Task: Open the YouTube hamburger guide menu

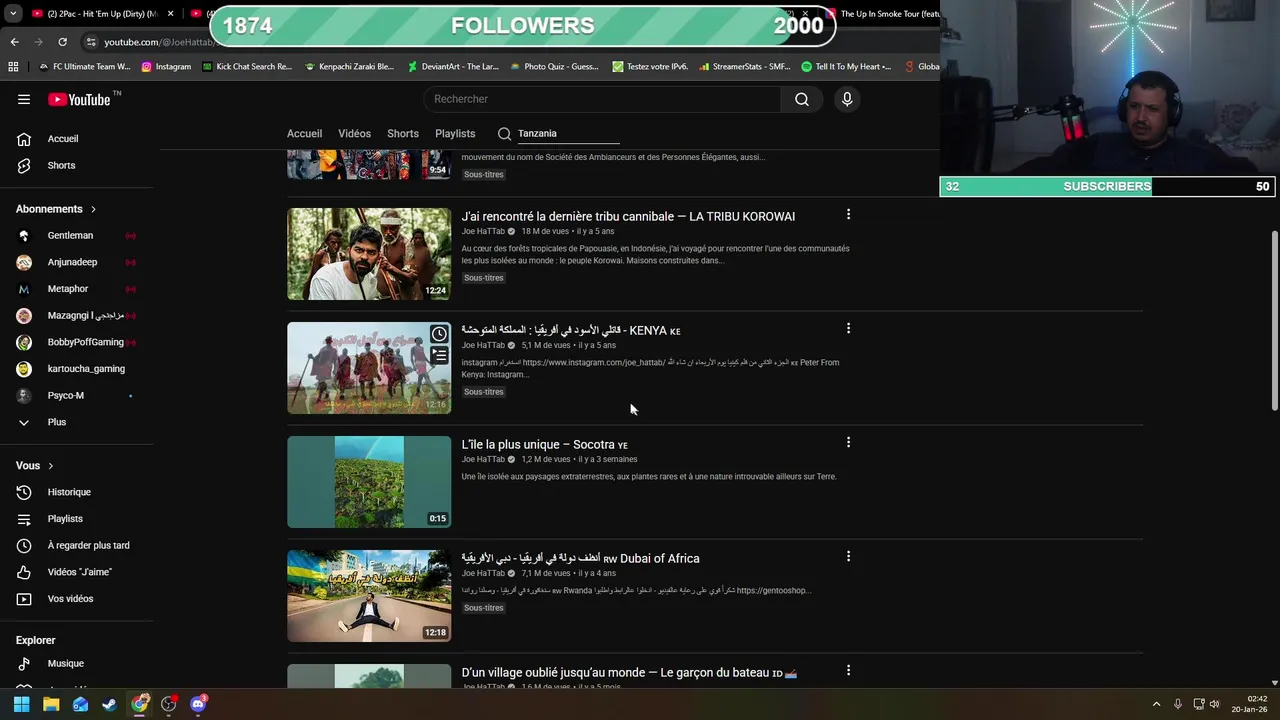Action: pyautogui.click(x=24, y=99)
